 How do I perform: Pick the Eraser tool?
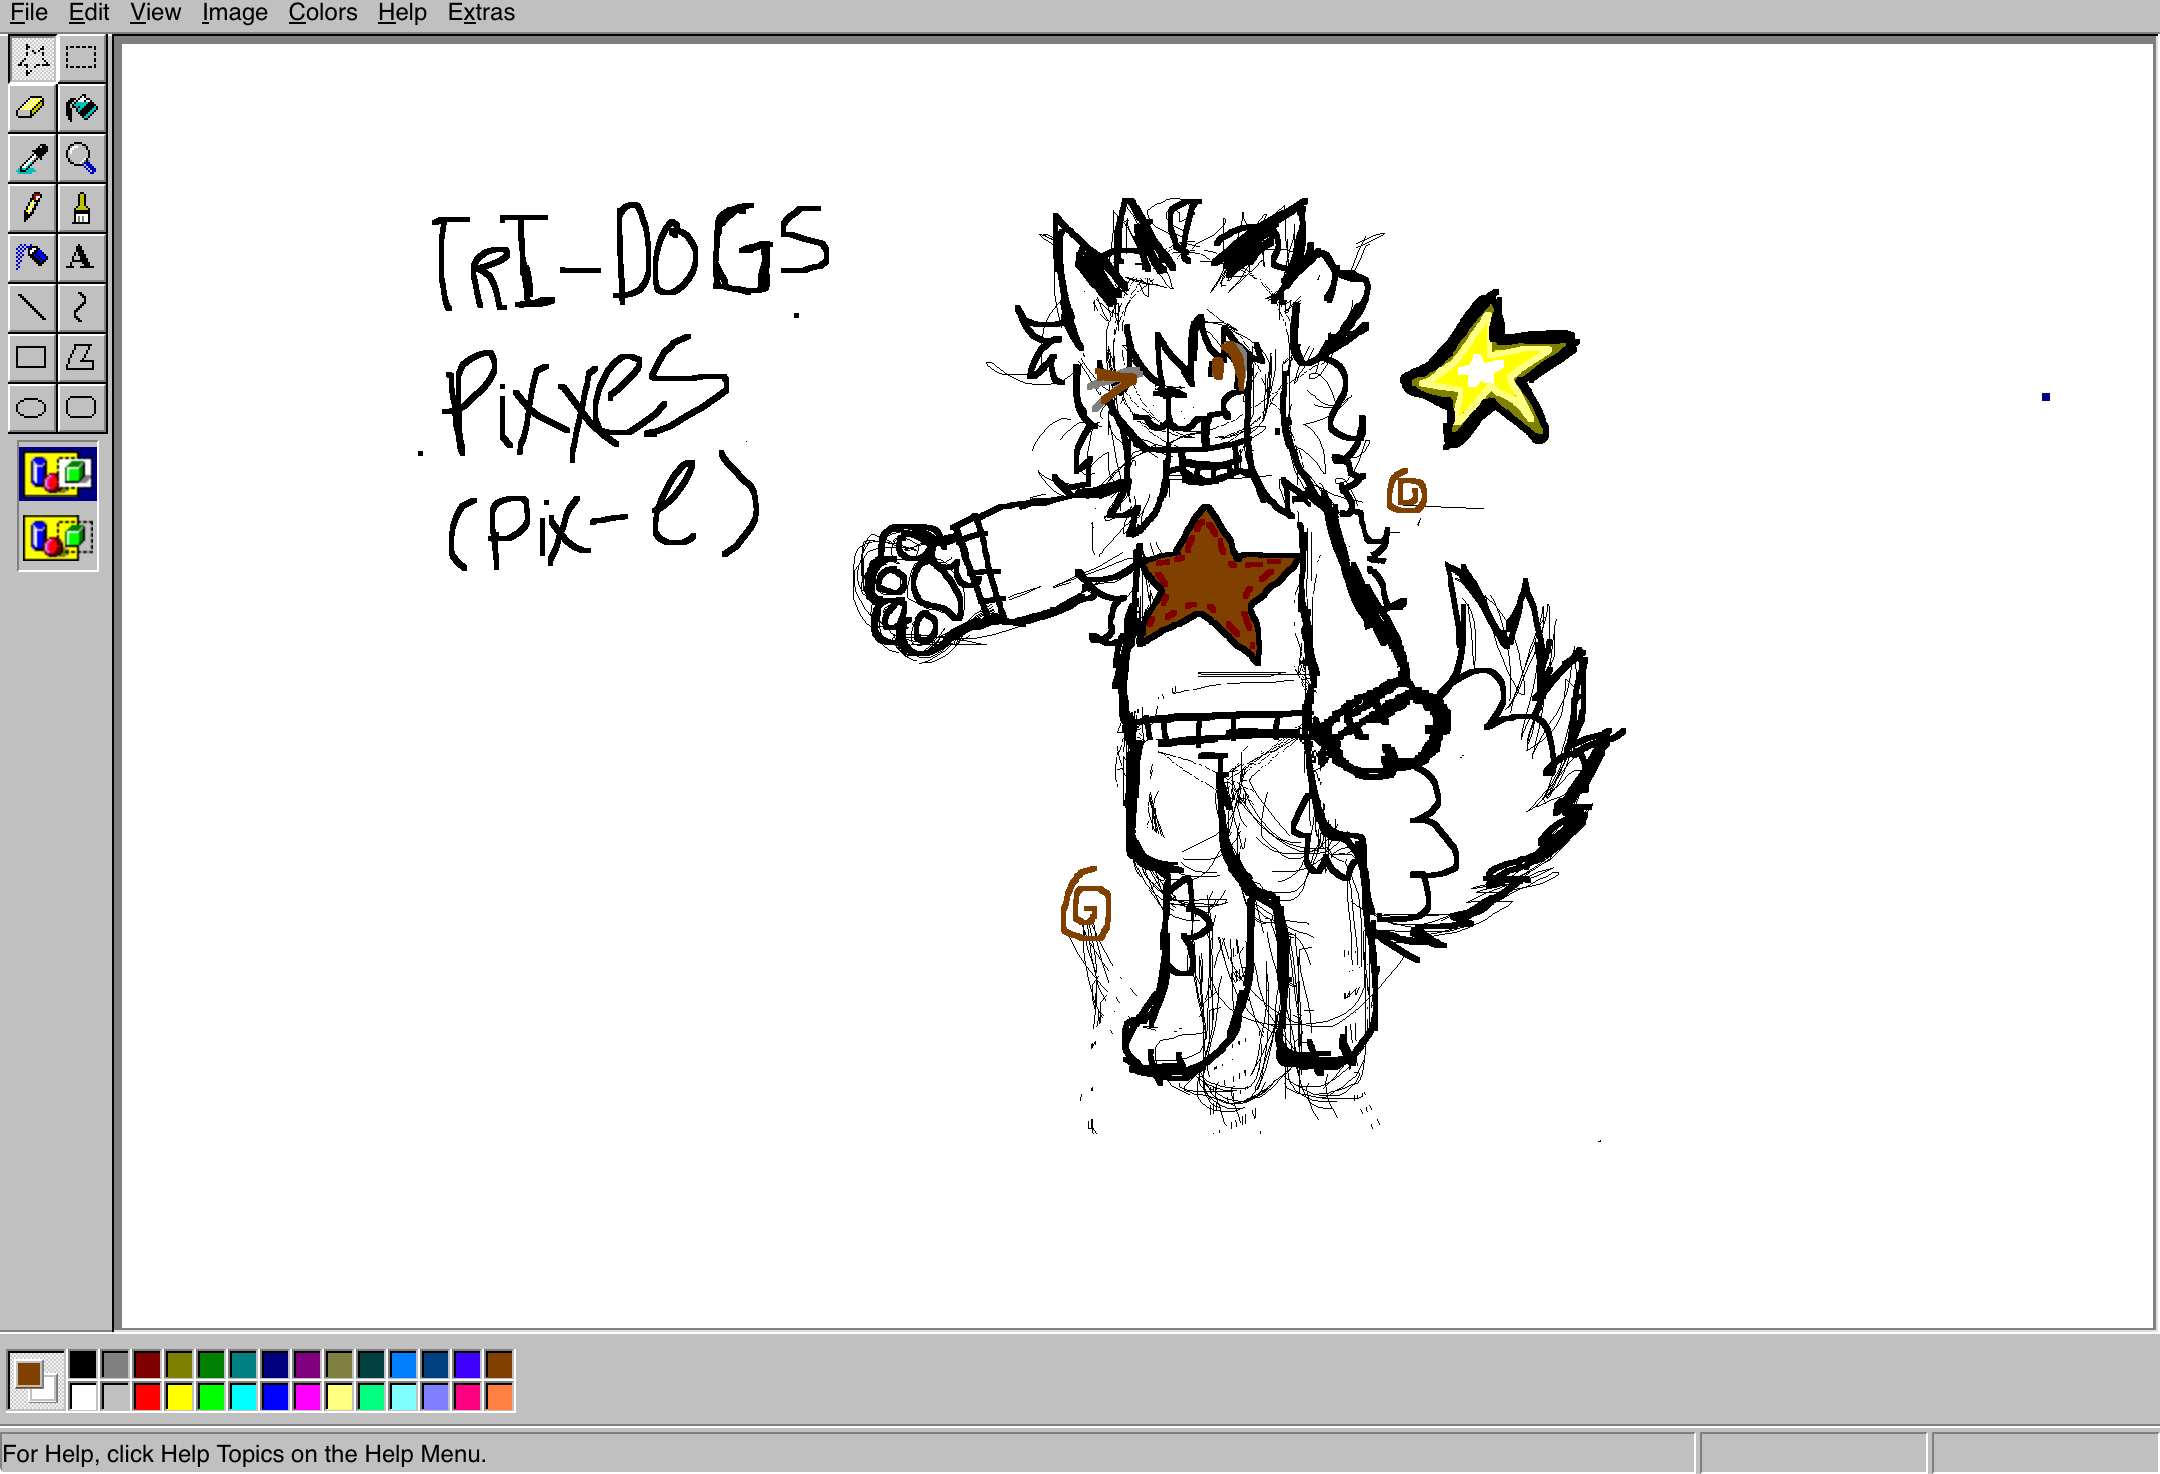coord(32,108)
